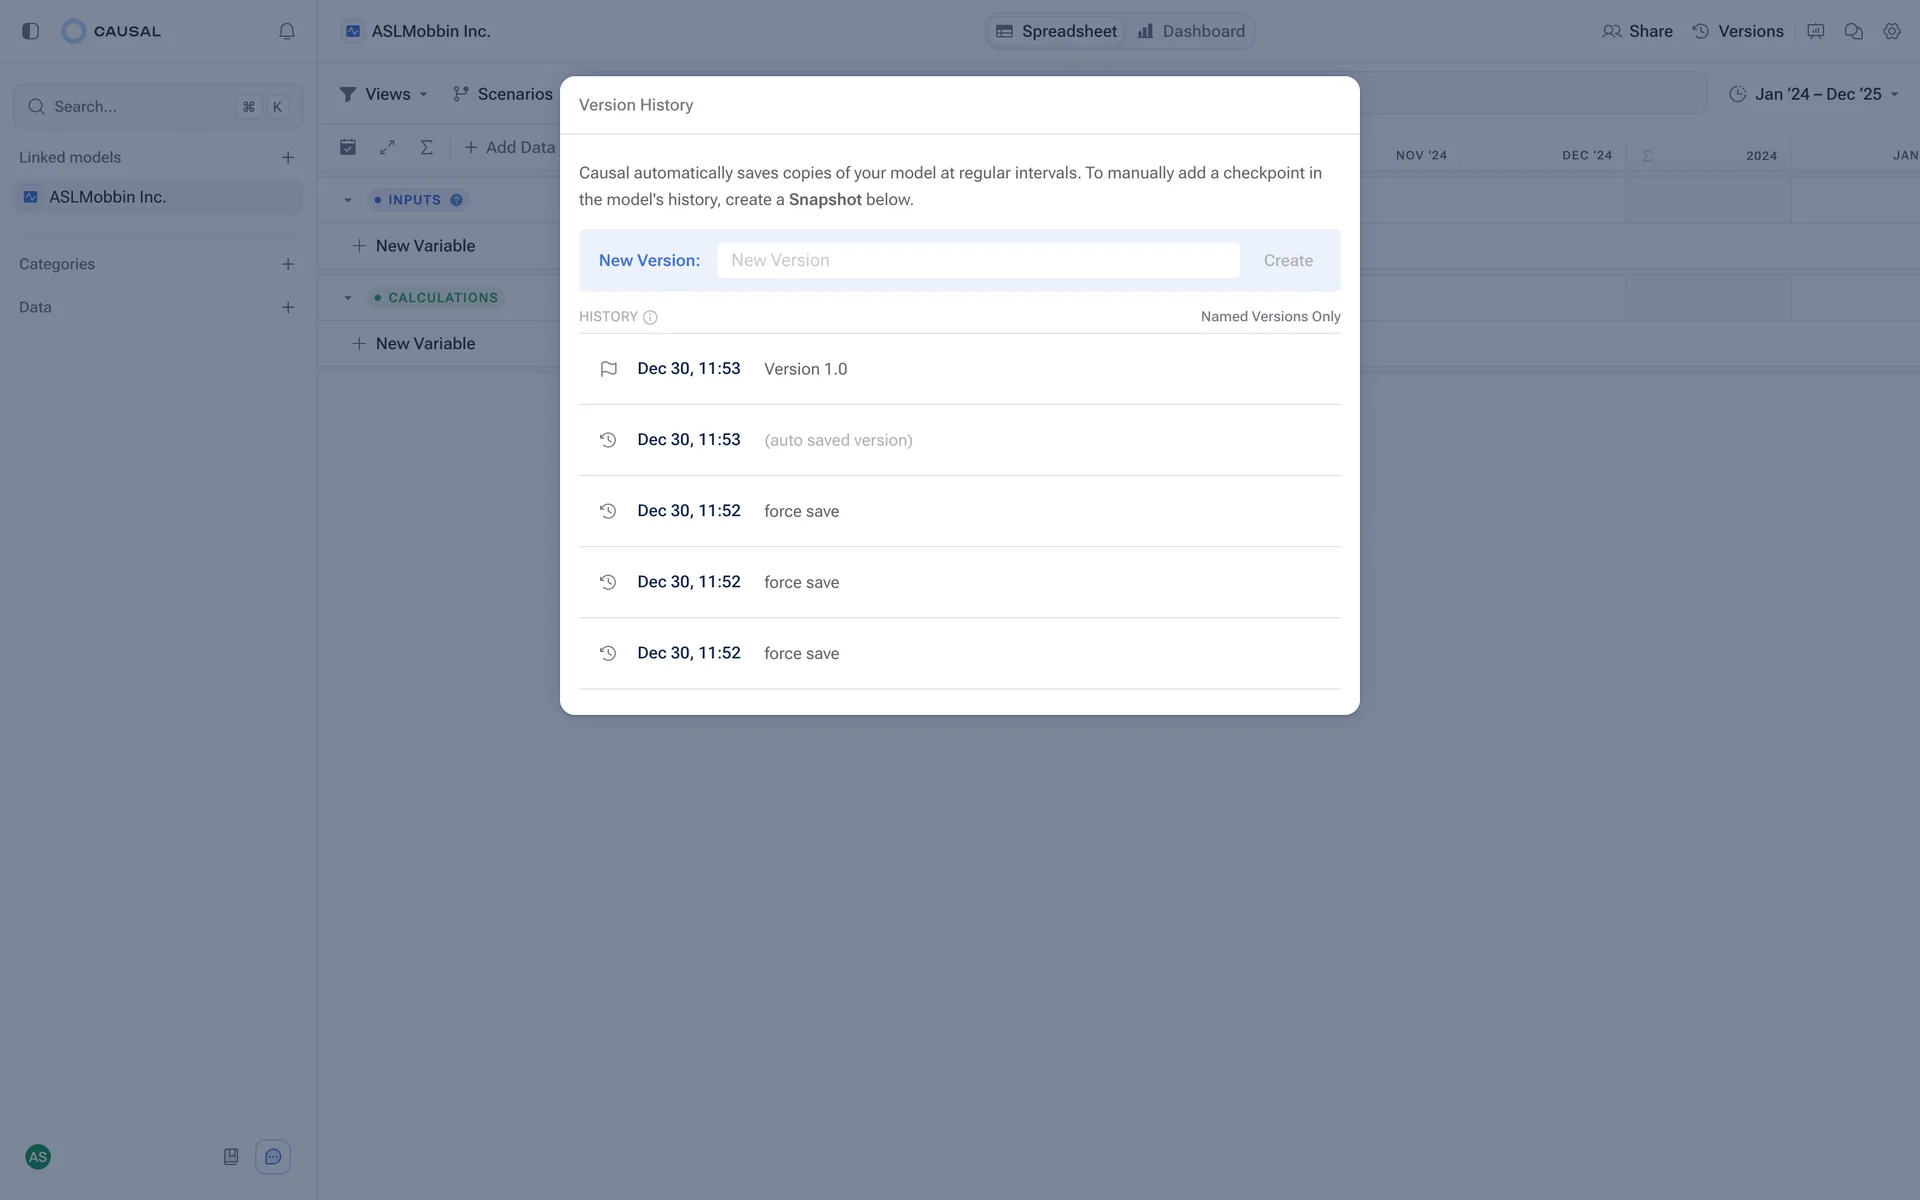Click the Share button

click(1637, 31)
